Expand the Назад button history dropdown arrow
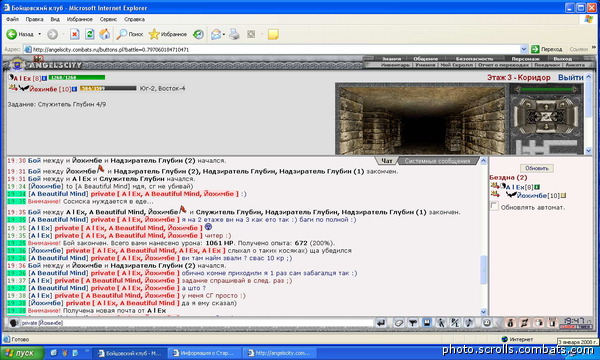600x360 pixels. pos(39,34)
